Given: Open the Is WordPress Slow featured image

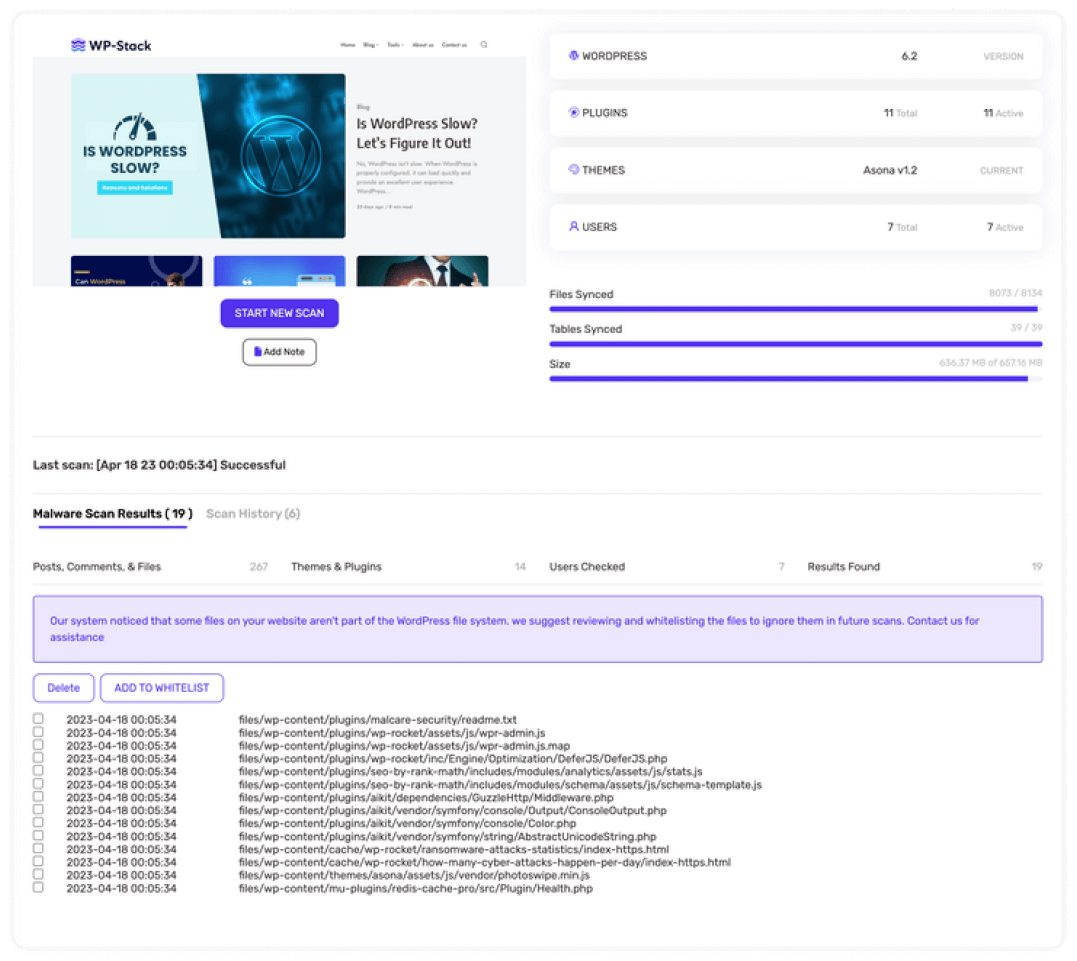Looking at the screenshot, I should pos(208,156).
